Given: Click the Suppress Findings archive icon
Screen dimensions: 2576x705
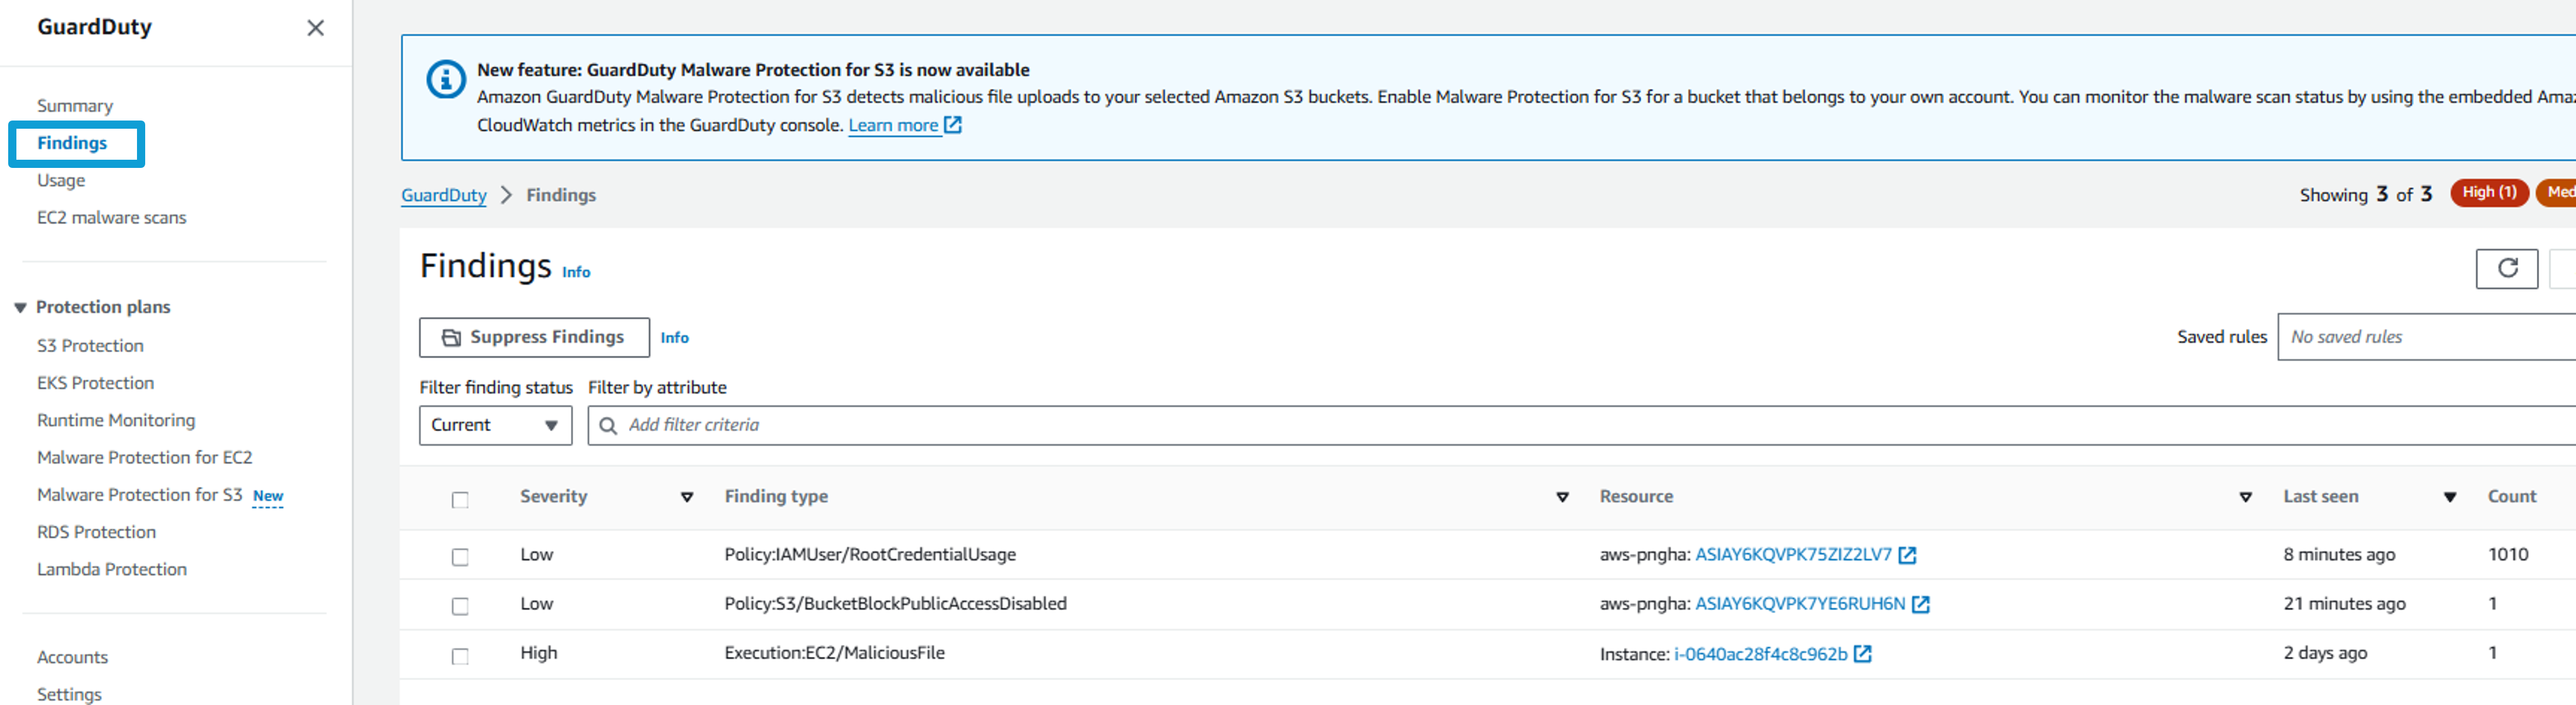Looking at the screenshot, I should pos(452,337).
